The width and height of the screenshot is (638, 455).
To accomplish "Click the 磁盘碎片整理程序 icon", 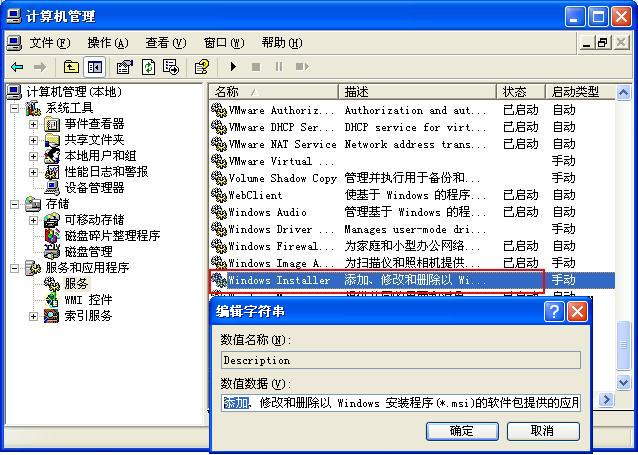I will [52, 236].
